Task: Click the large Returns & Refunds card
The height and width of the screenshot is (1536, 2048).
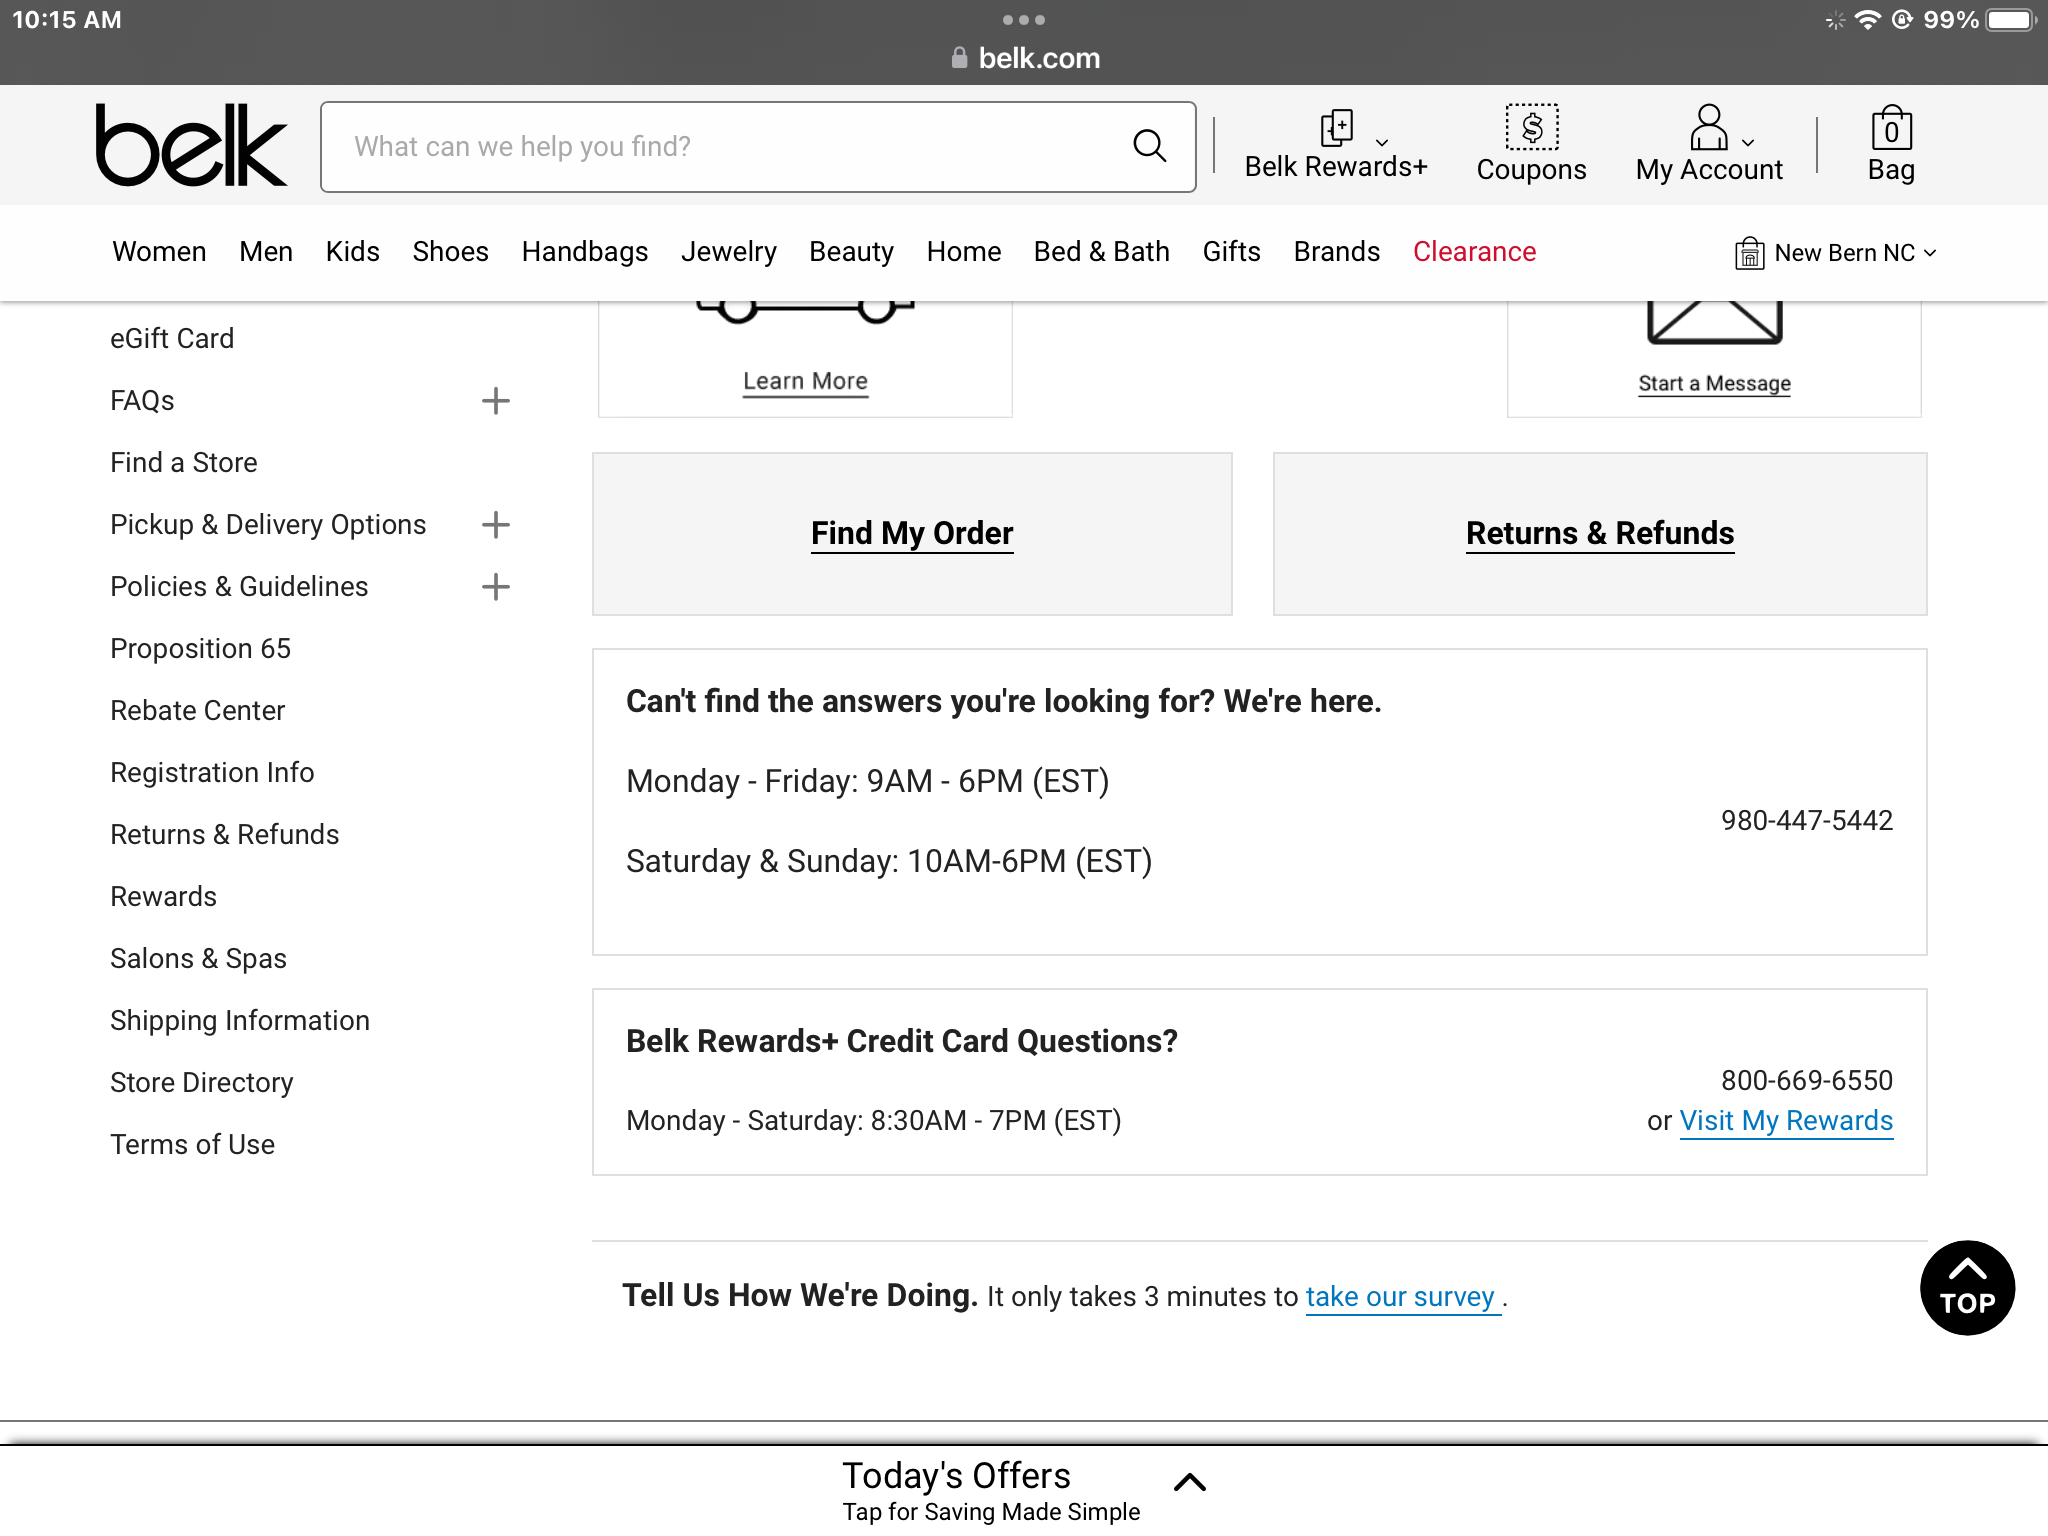Action: pos(1600,534)
